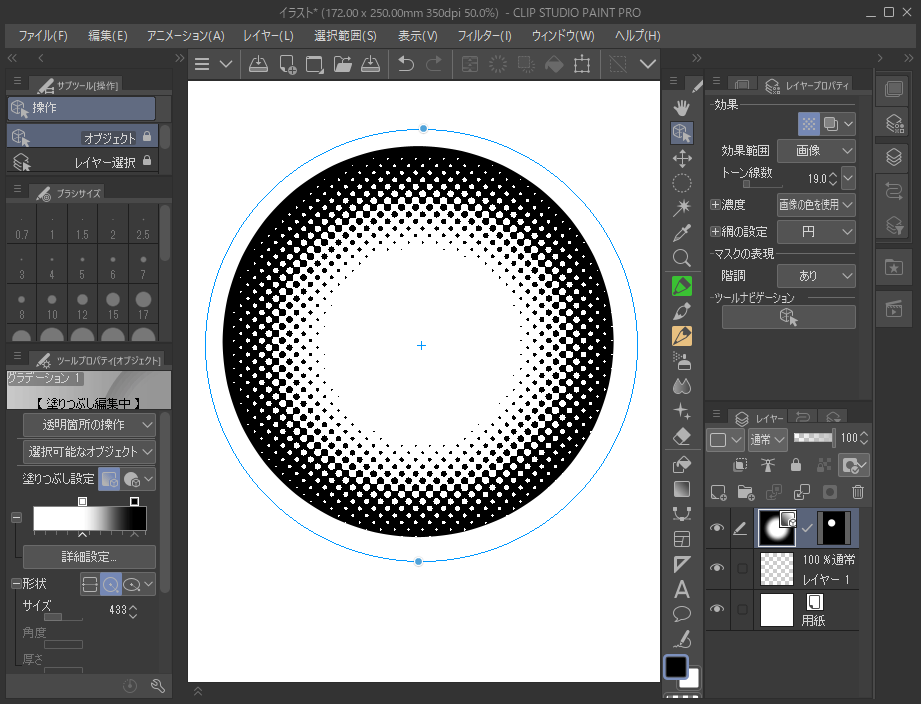Toggle visibility of レイヤー 1

717,568
